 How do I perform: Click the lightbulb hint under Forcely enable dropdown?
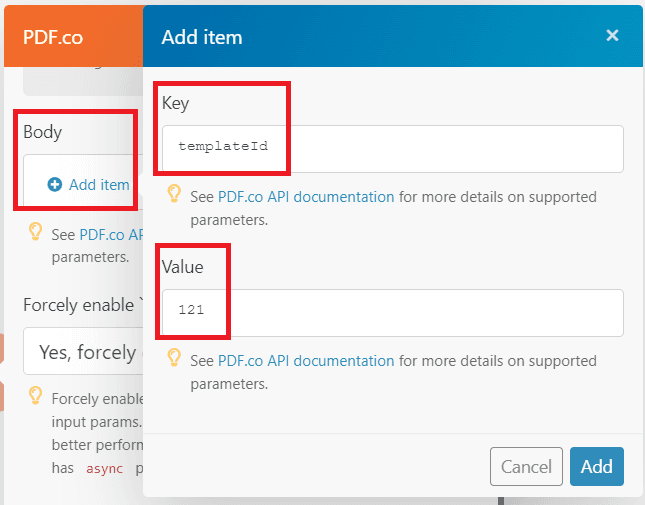35,395
